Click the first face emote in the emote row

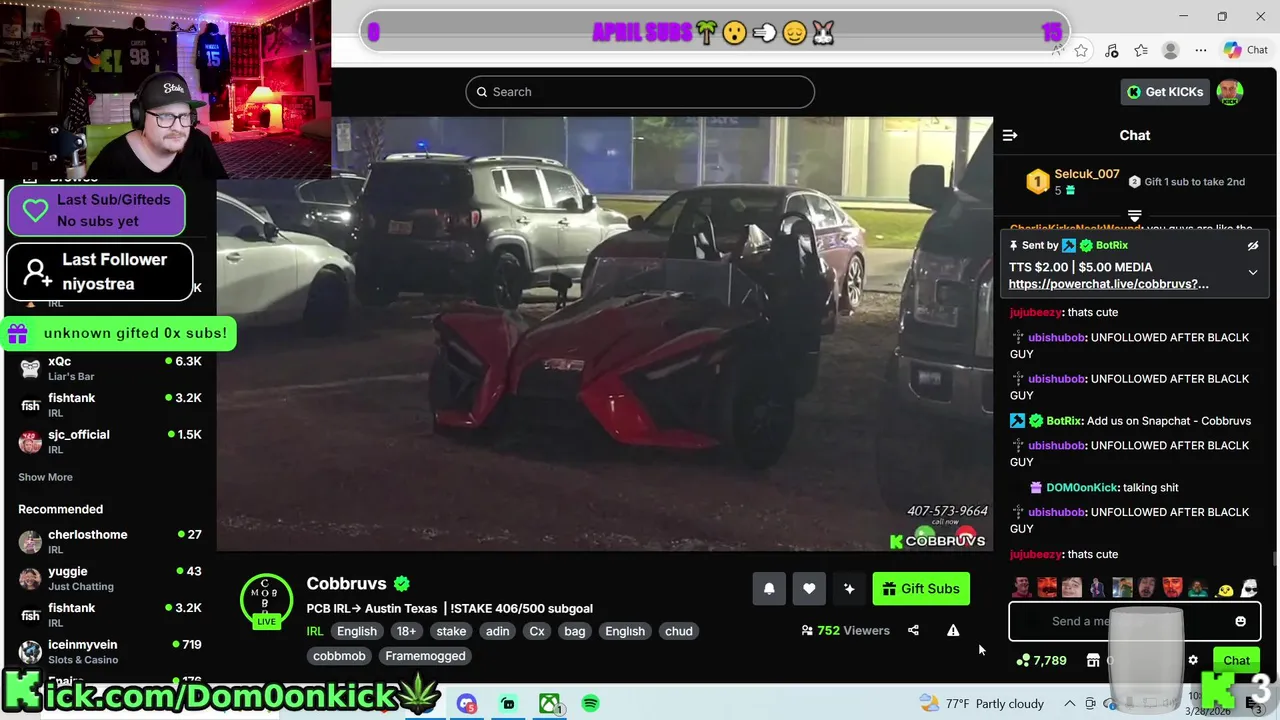click(1021, 588)
